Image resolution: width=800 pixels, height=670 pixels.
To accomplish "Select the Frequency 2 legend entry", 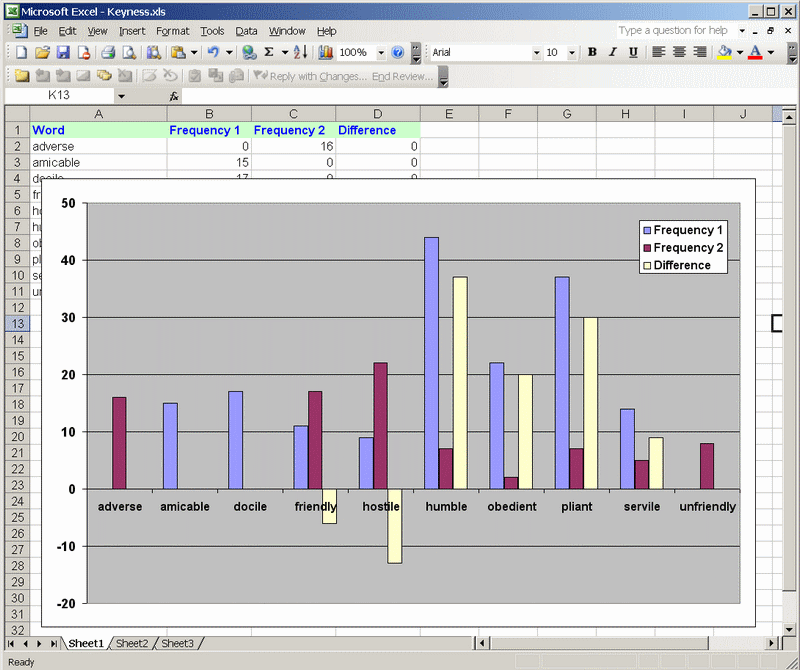I will pyautogui.click(x=688, y=248).
